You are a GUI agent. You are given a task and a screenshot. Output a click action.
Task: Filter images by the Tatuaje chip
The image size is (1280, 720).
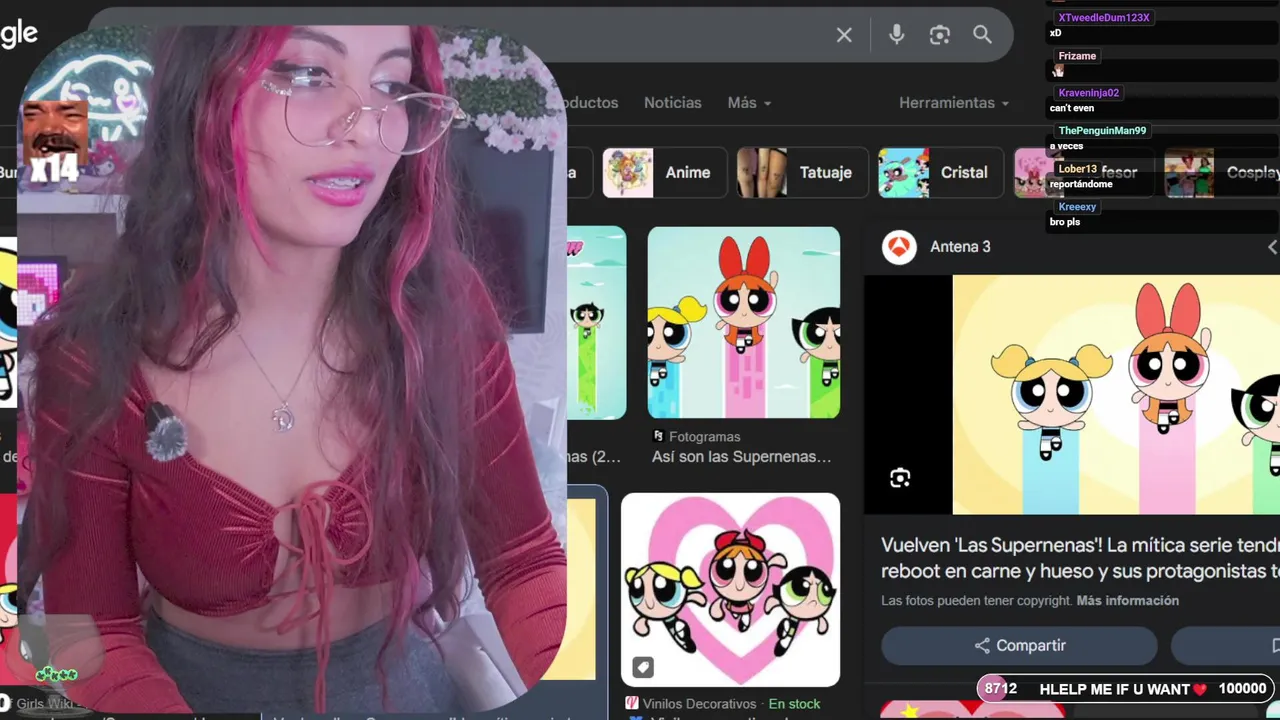pyautogui.click(x=801, y=173)
